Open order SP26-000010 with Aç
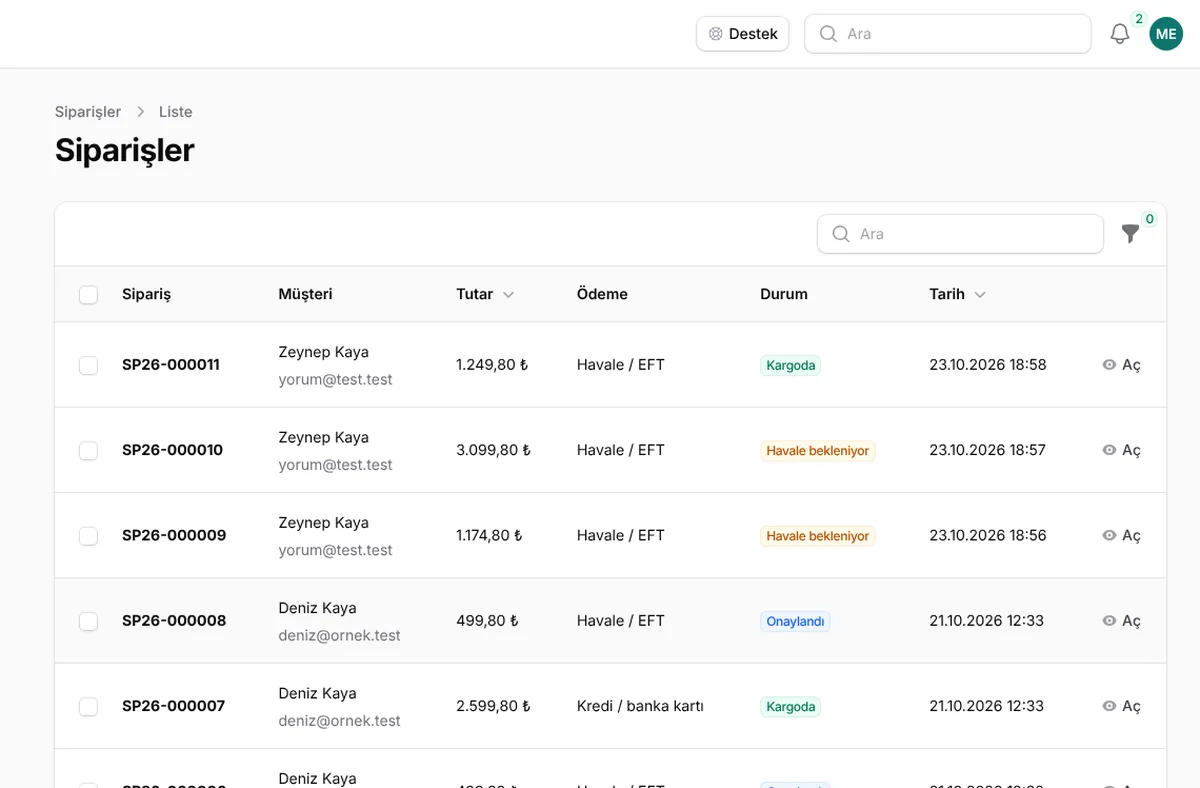This screenshot has width=1200, height=788. point(1121,450)
